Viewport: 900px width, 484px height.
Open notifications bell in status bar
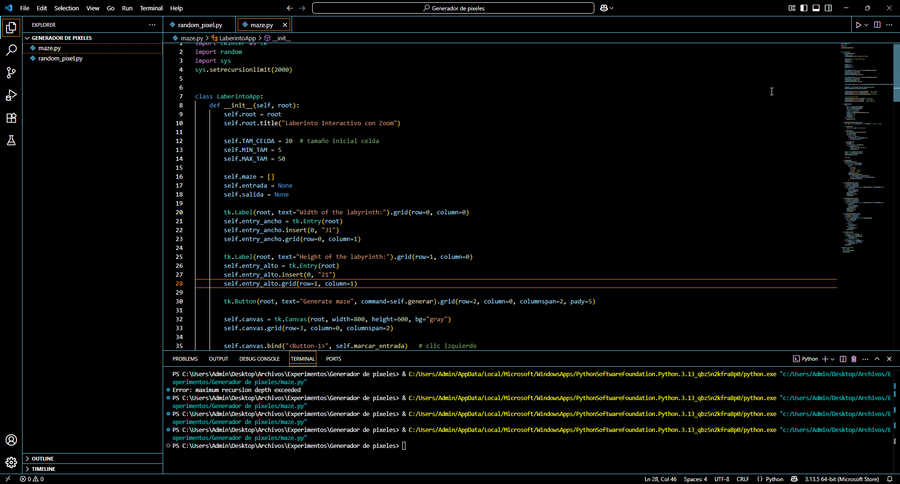(x=890, y=479)
